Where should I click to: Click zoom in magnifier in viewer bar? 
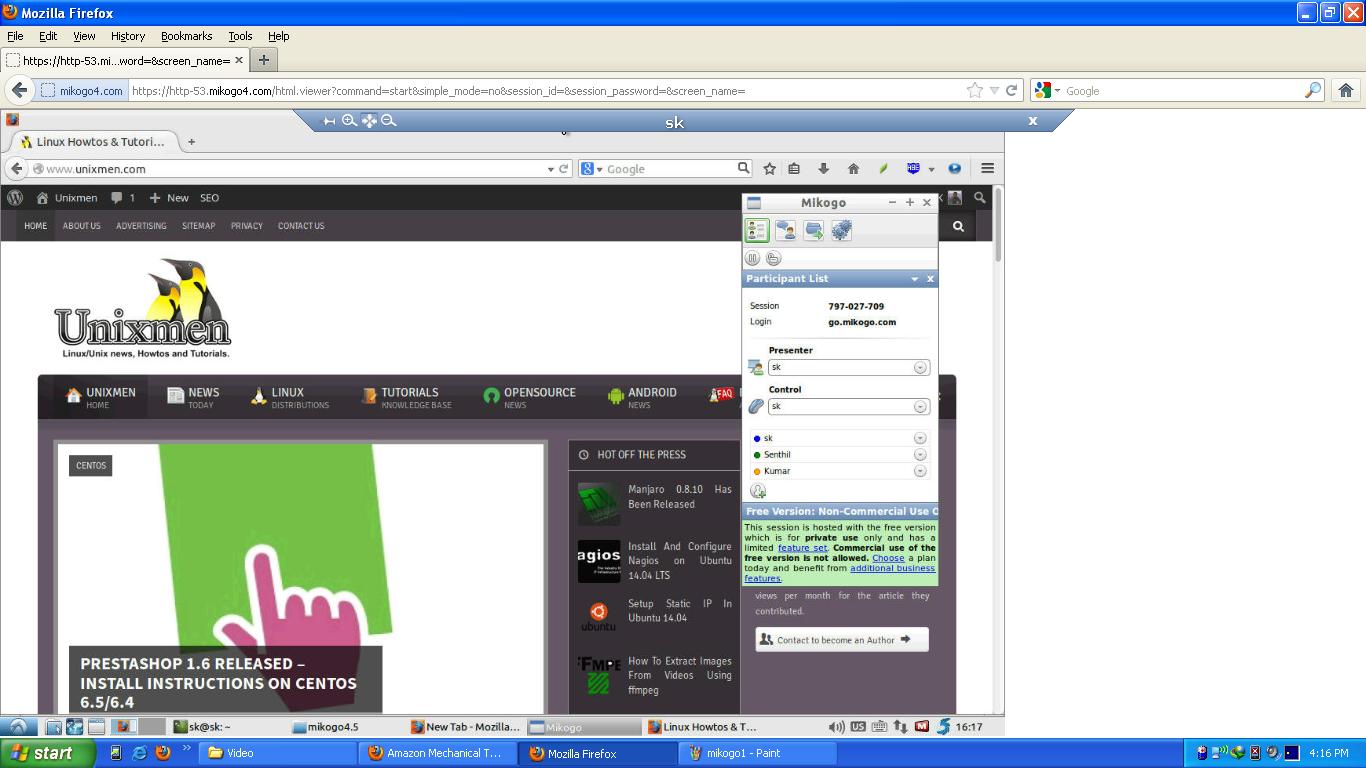click(349, 120)
